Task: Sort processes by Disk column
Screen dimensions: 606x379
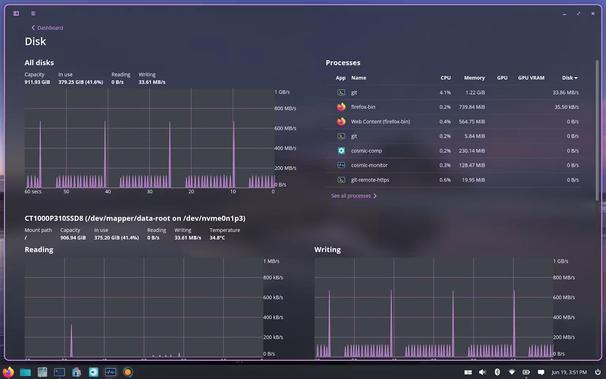Action: [x=569, y=78]
